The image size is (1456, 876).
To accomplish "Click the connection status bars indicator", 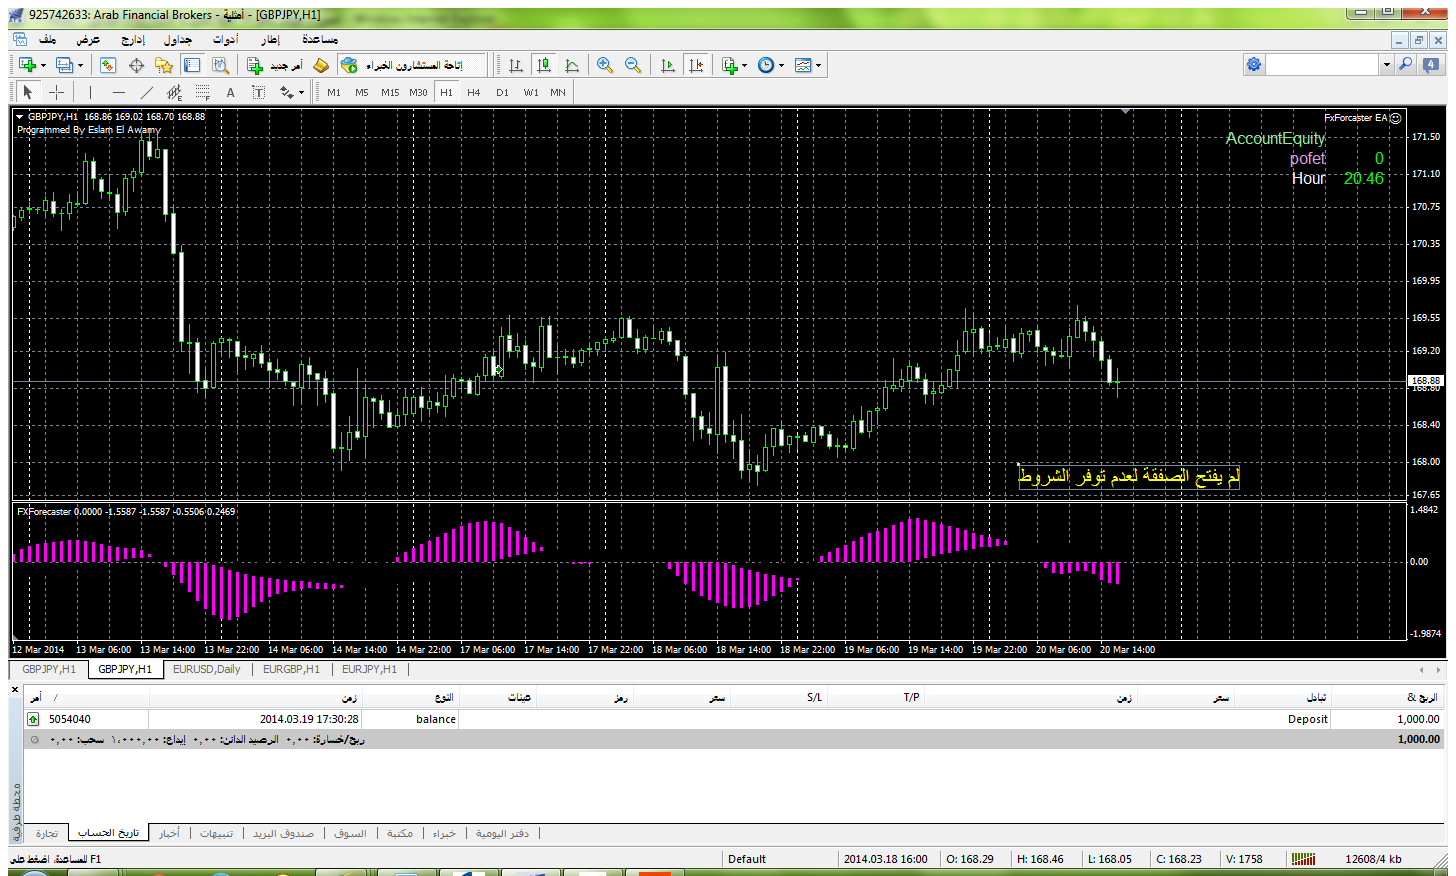I will pos(1303,859).
